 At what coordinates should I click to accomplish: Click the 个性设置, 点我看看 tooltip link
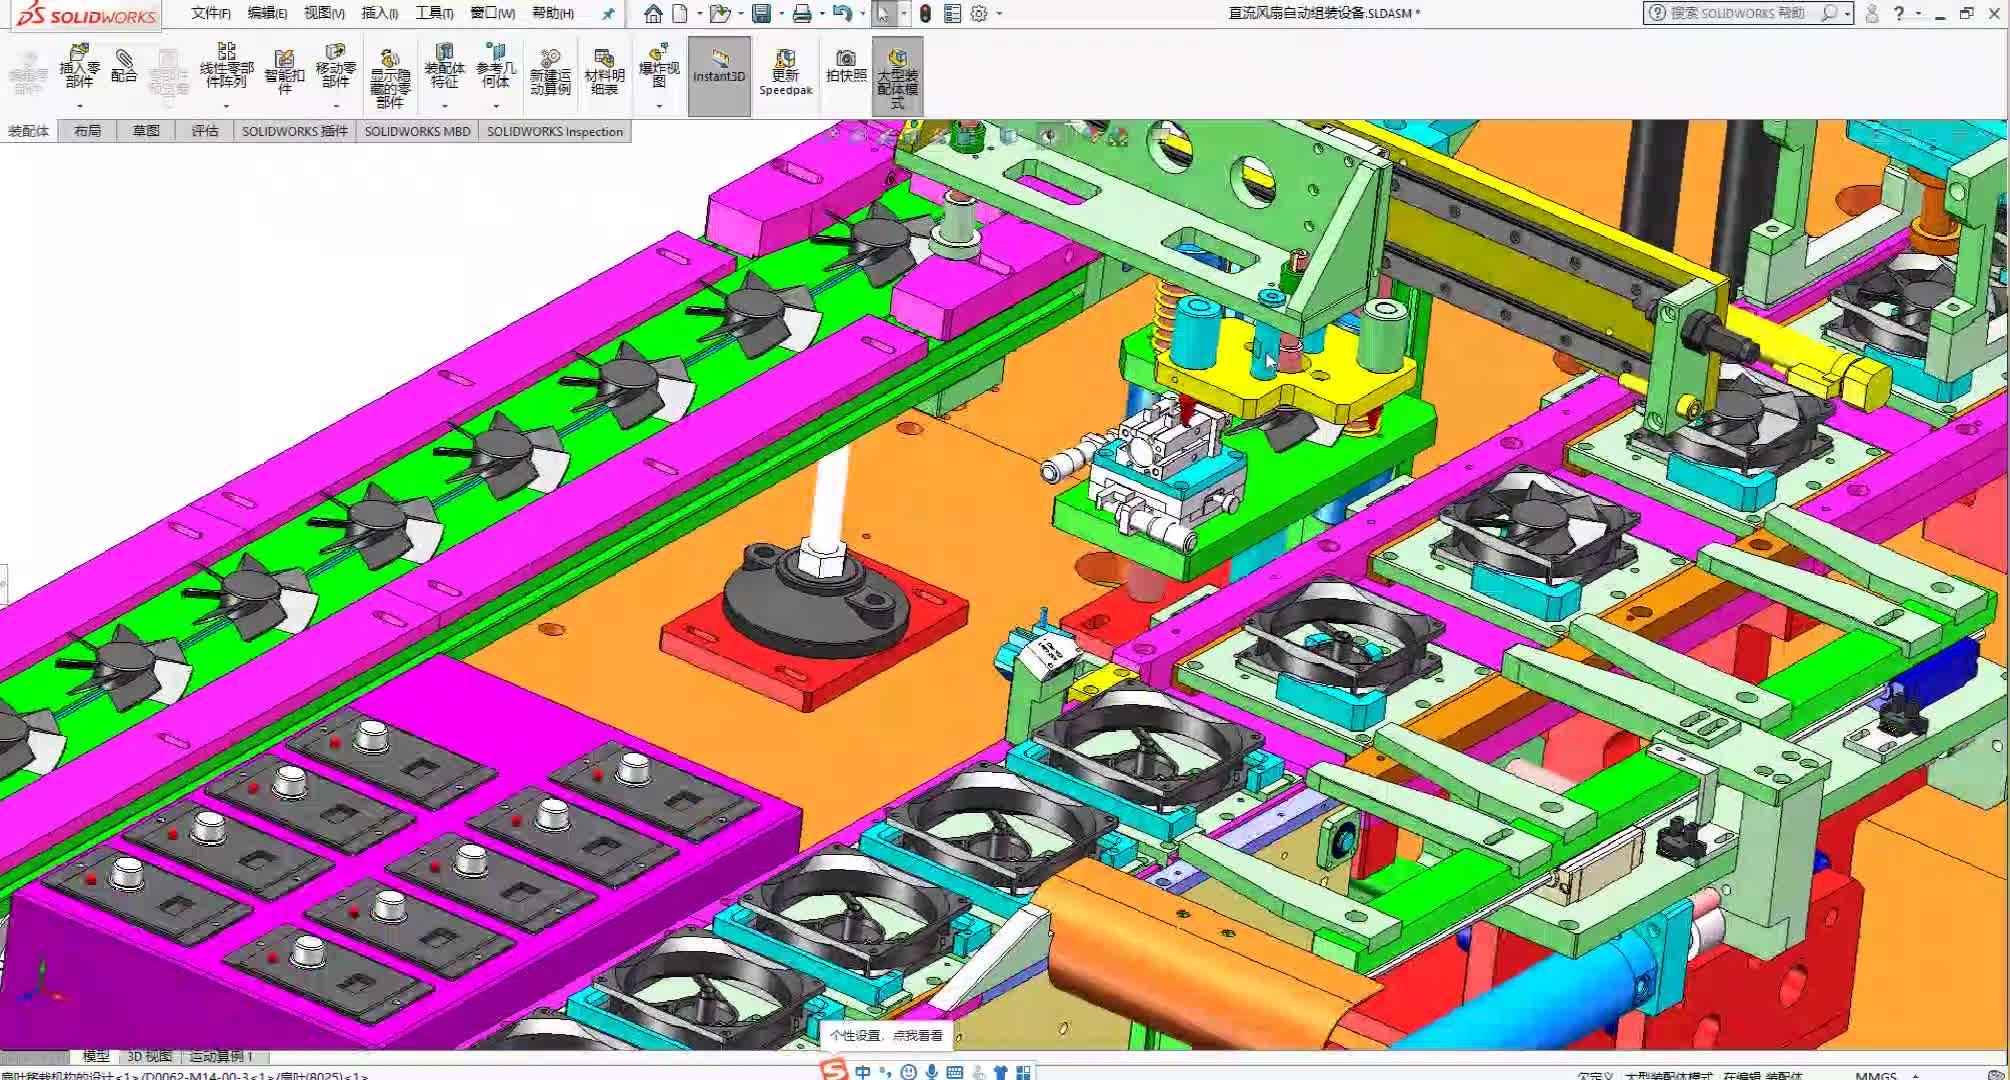[885, 1035]
